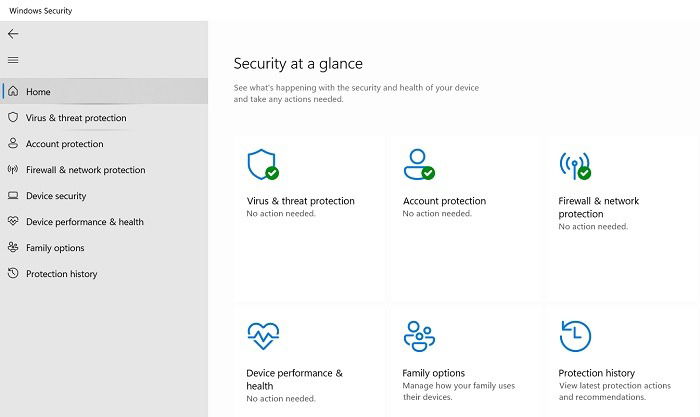This screenshot has width=700, height=417.
Task: Click the Device security laptop sidebar icon
Action: 13,195
